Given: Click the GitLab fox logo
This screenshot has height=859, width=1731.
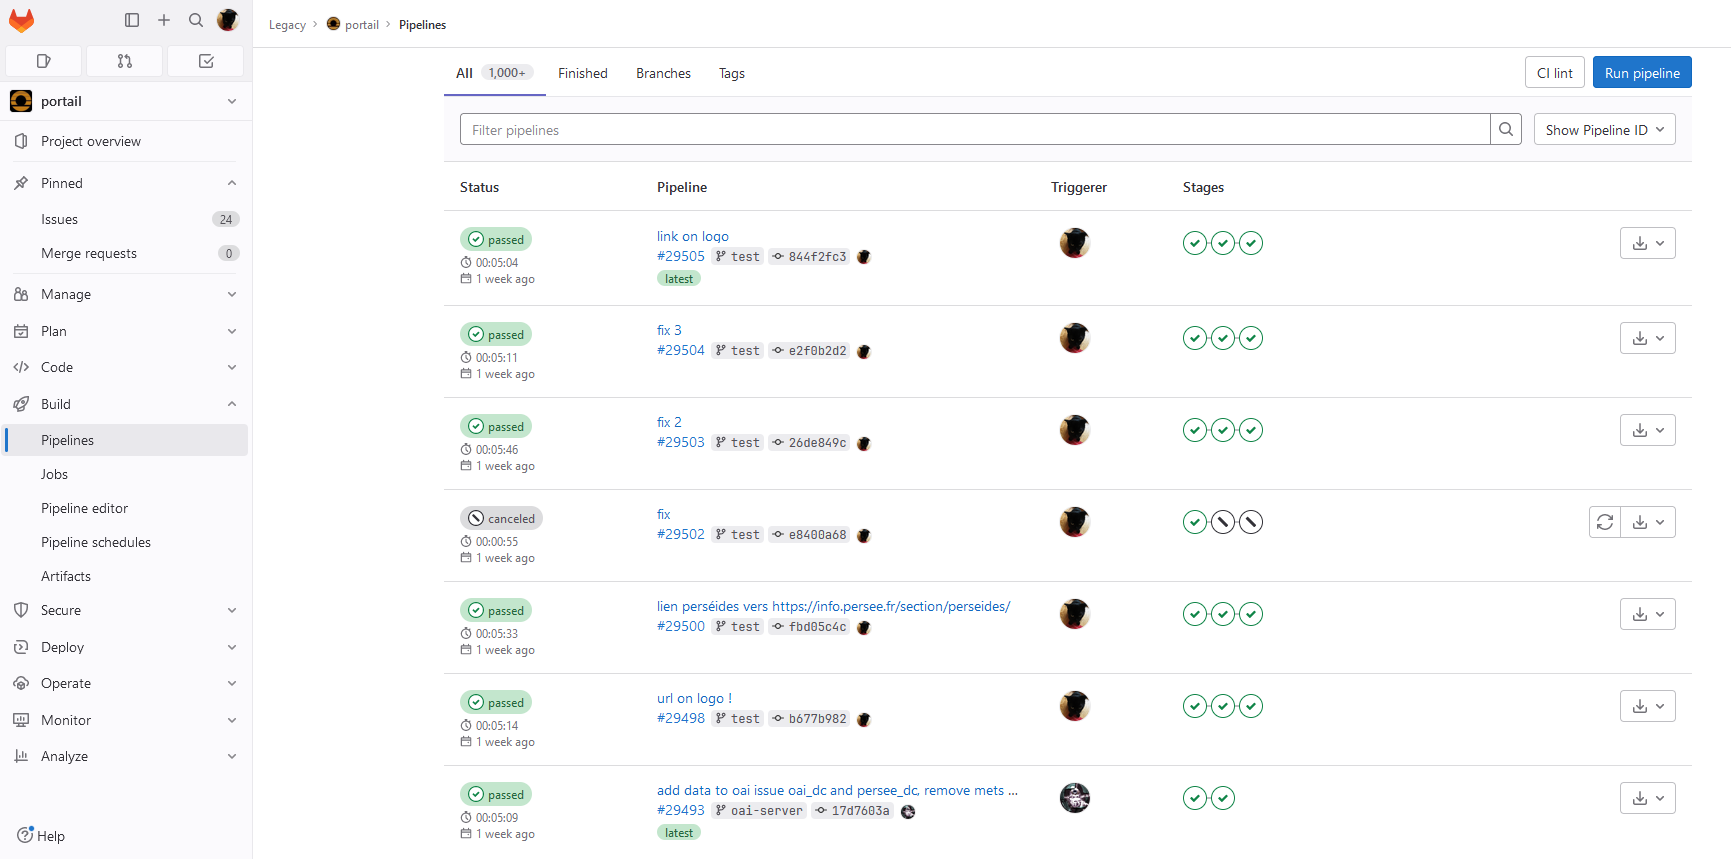Looking at the screenshot, I should point(21,20).
